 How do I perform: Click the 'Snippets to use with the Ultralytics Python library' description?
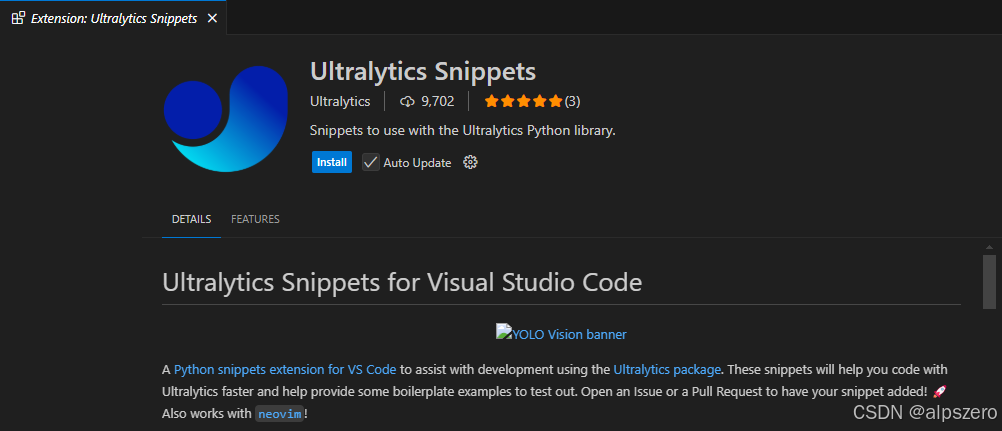[463, 130]
